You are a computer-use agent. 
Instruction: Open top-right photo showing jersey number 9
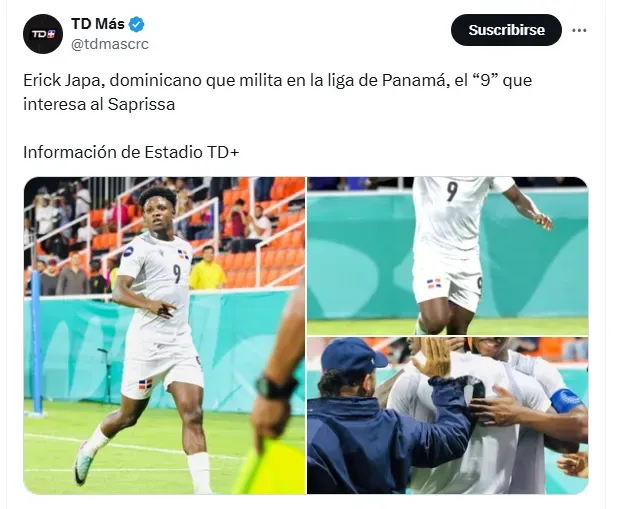pos(448,255)
